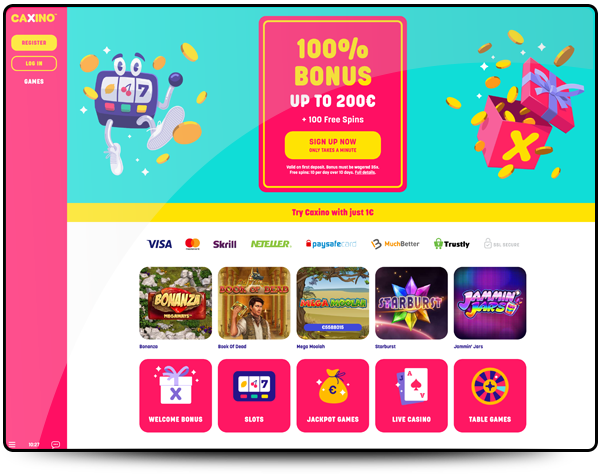Open the Full details link
Image resolution: width=600 pixels, height=474 pixels.
pyautogui.click(x=365, y=173)
